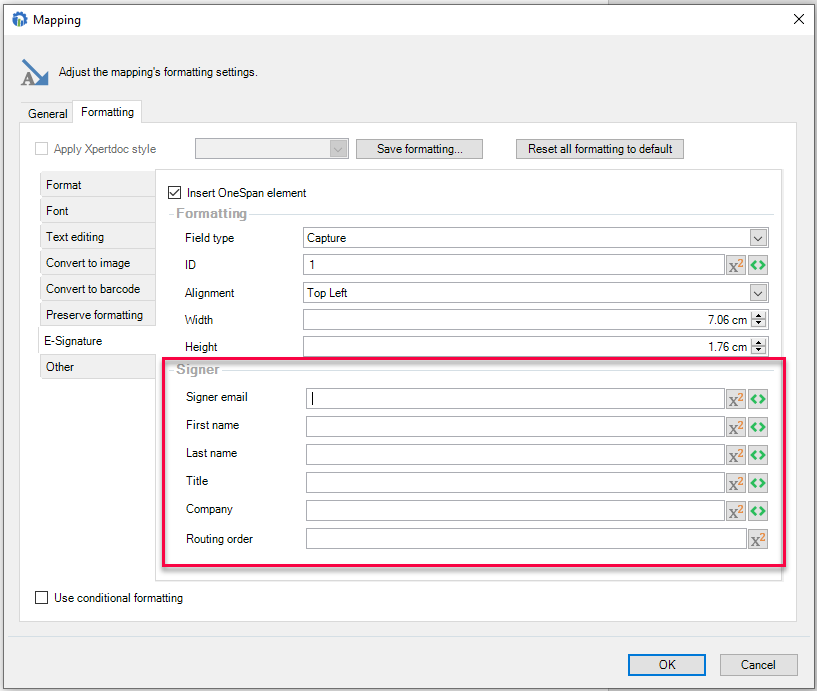This screenshot has width=817, height=691.
Task: Expand the Alignment dropdown
Action: [x=758, y=293]
